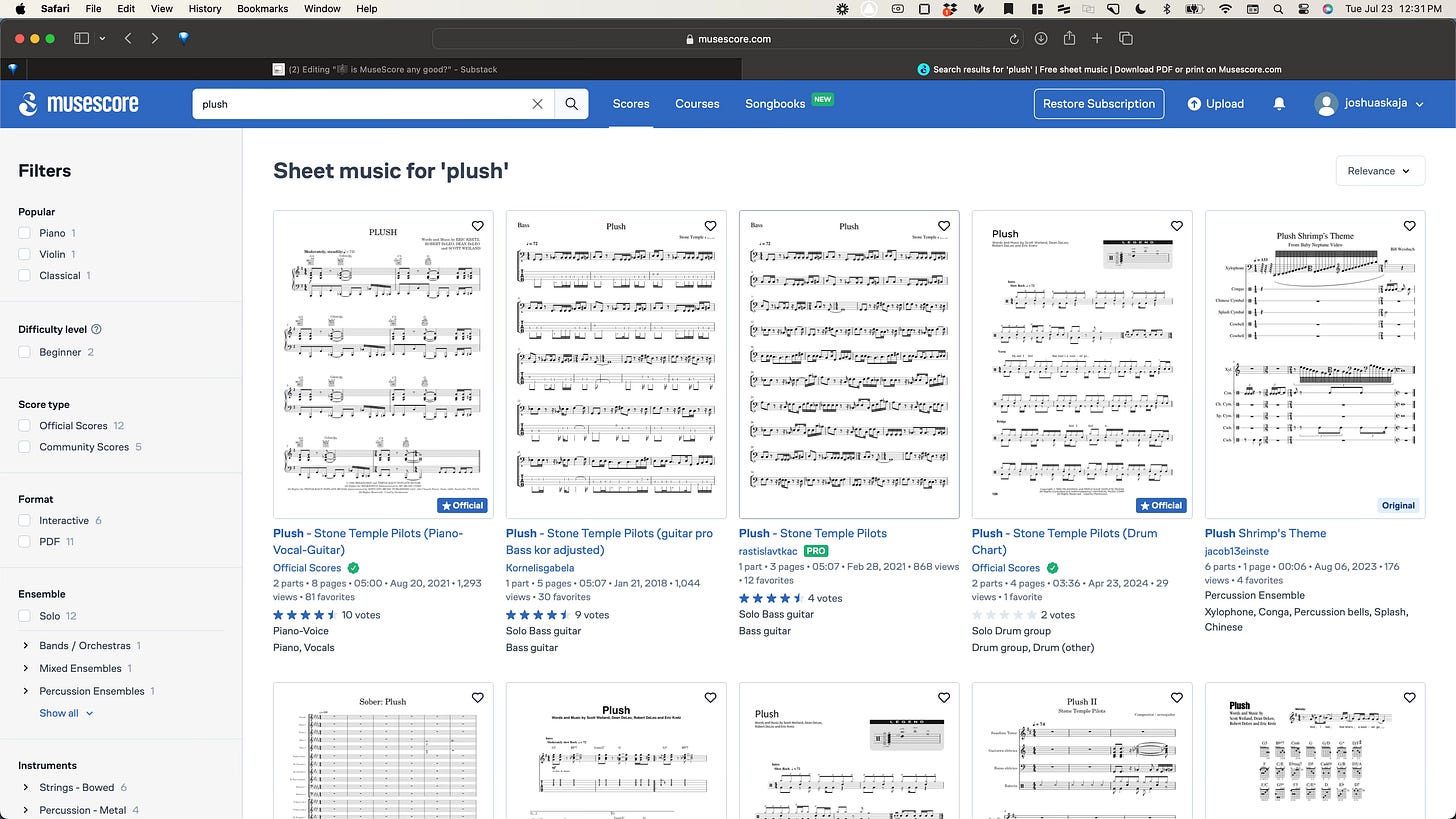Expand Bands / Orchestras ensemble group
This screenshot has height=819, width=1456.
(x=25, y=646)
